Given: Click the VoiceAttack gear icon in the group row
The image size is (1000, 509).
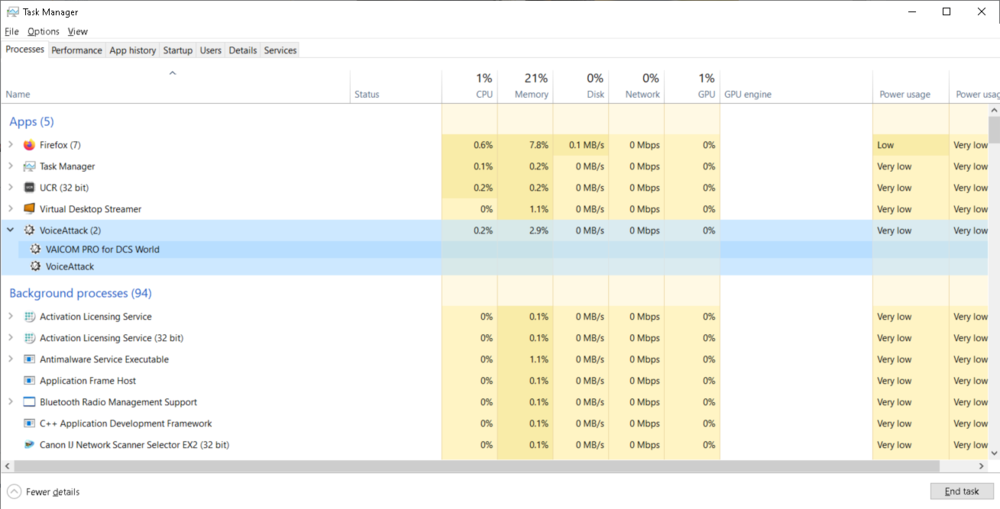Looking at the screenshot, I should coord(29,230).
